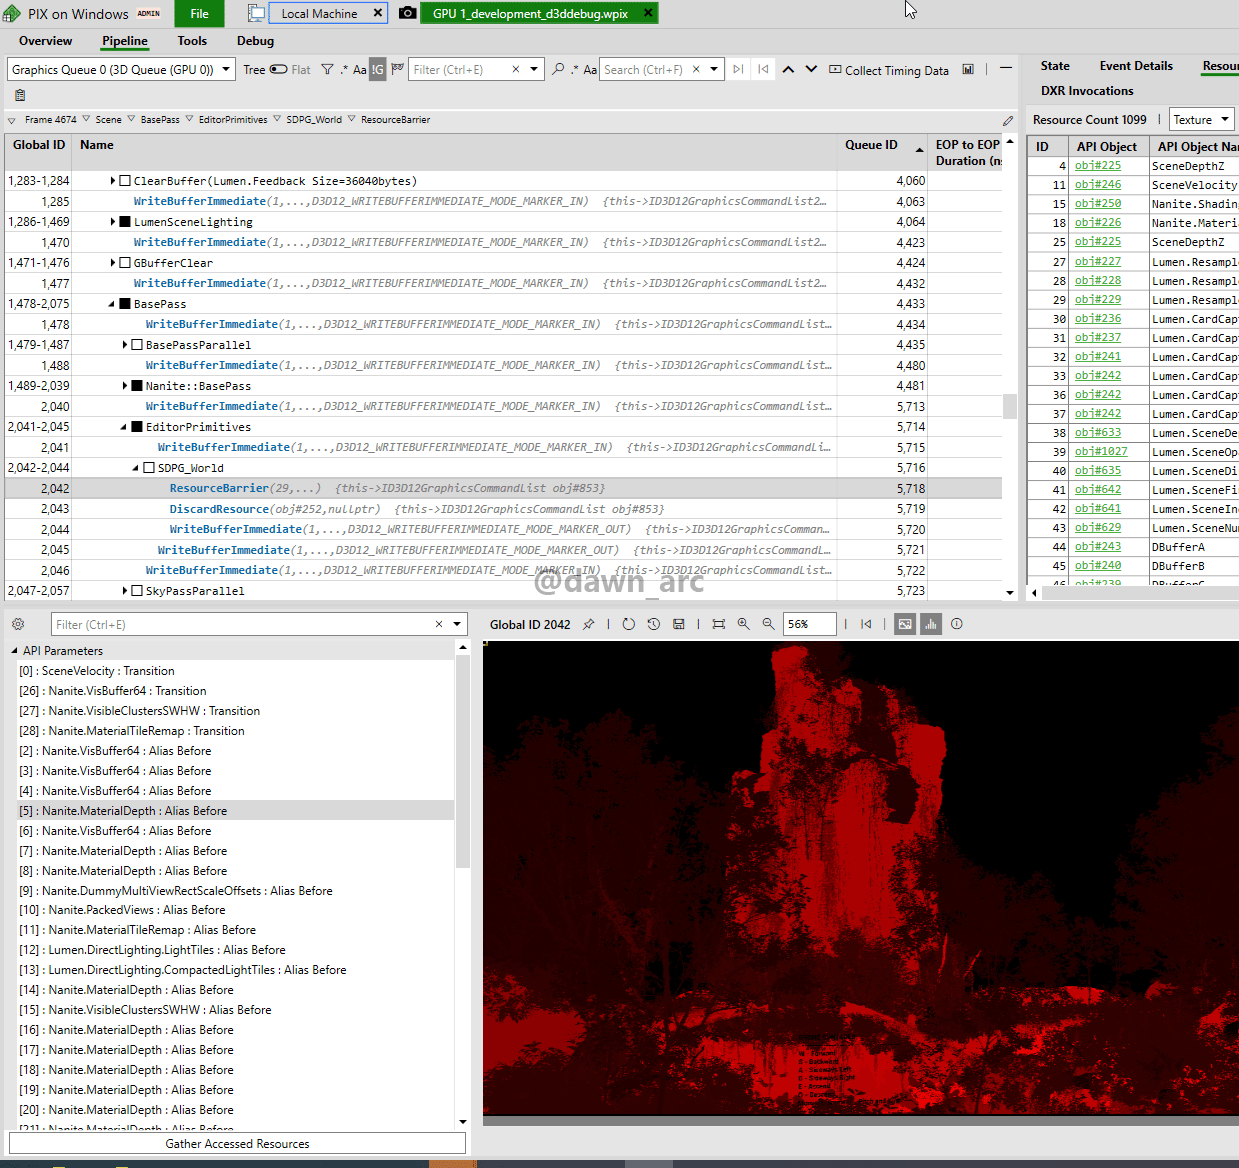Click Gather Accessed Resources button
The width and height of the screenshot is (1239, 1168).
(x=237, y=1144)
